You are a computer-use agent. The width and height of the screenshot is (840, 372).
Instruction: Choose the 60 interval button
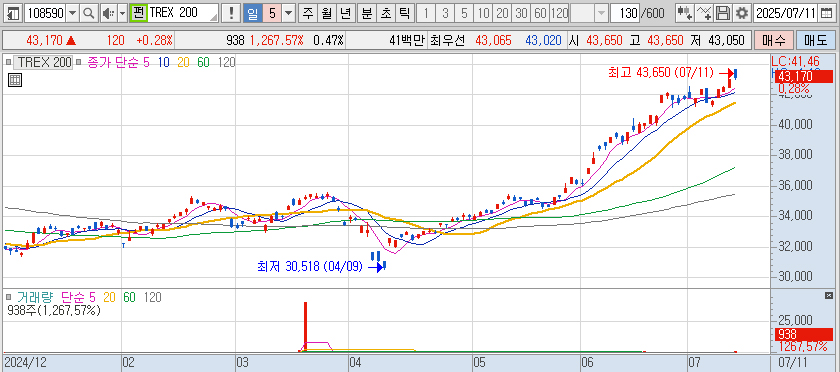(x=541, y=13)
